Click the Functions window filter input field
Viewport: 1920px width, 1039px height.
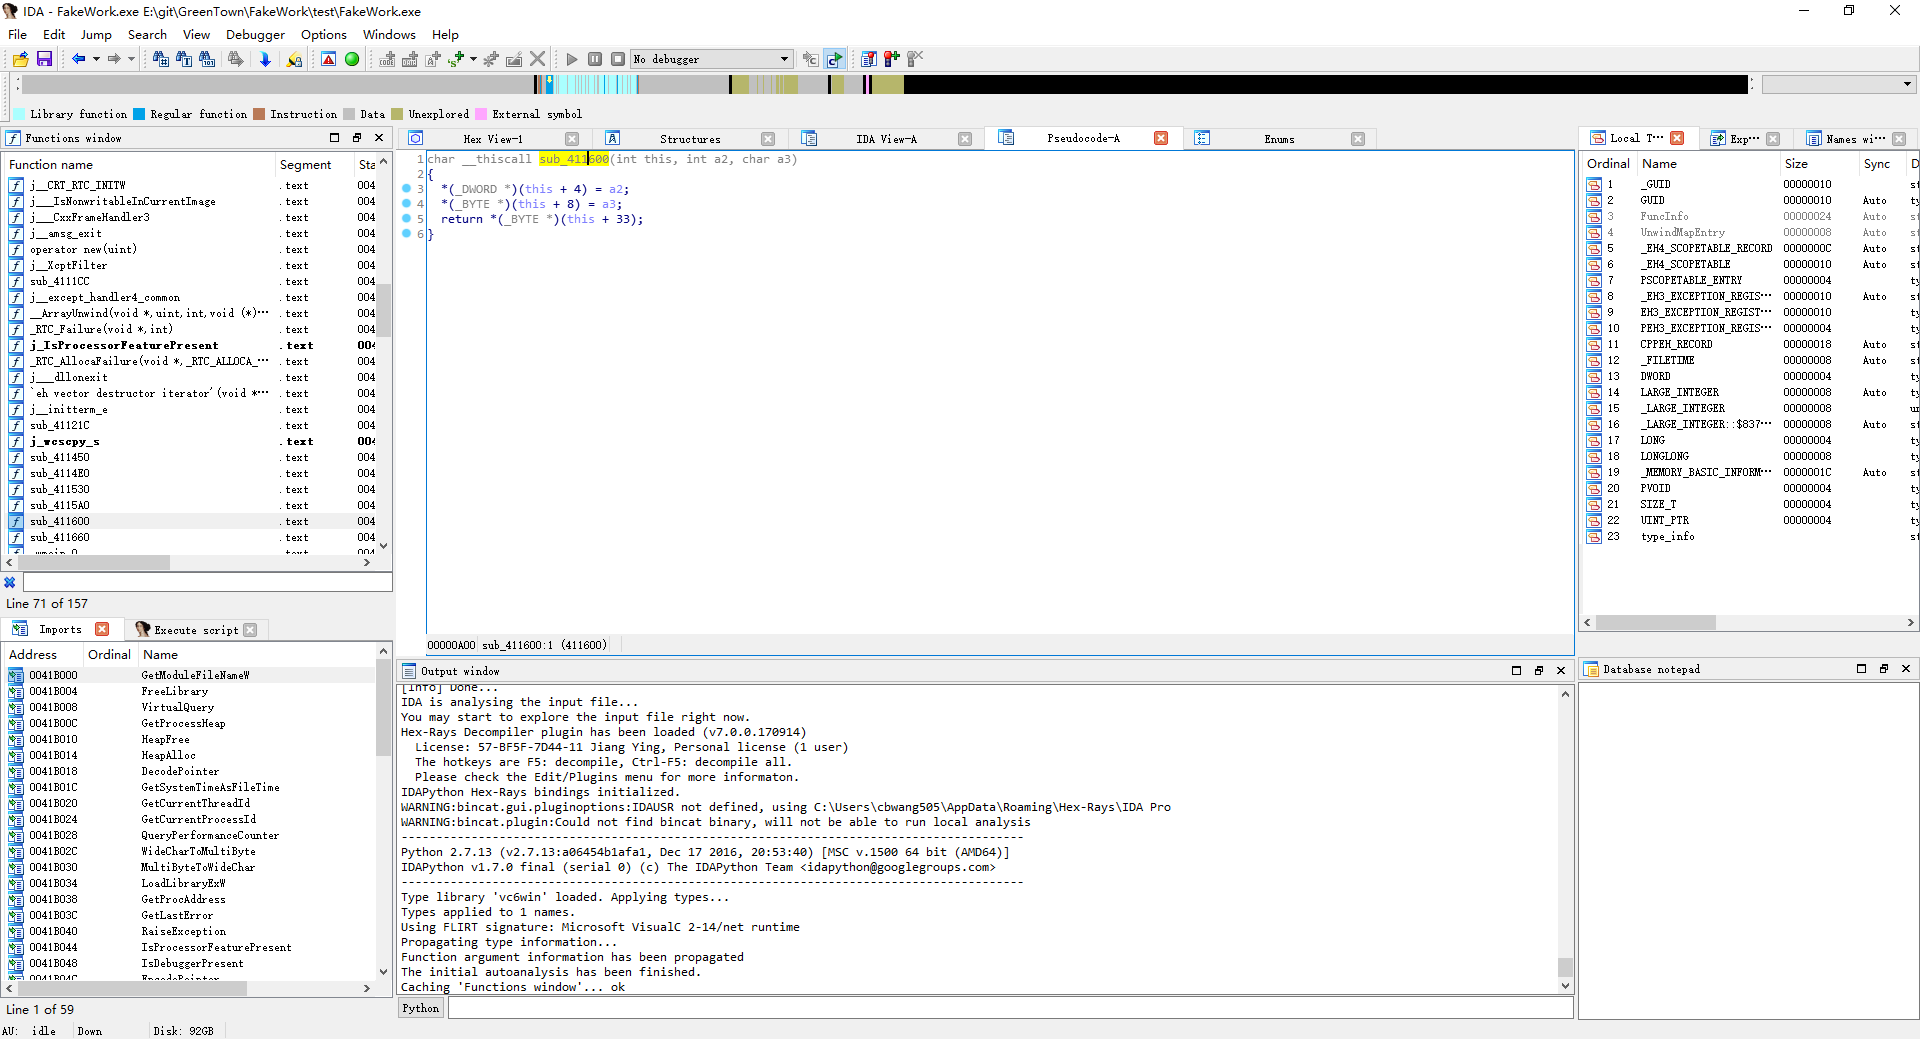point(207,582)
